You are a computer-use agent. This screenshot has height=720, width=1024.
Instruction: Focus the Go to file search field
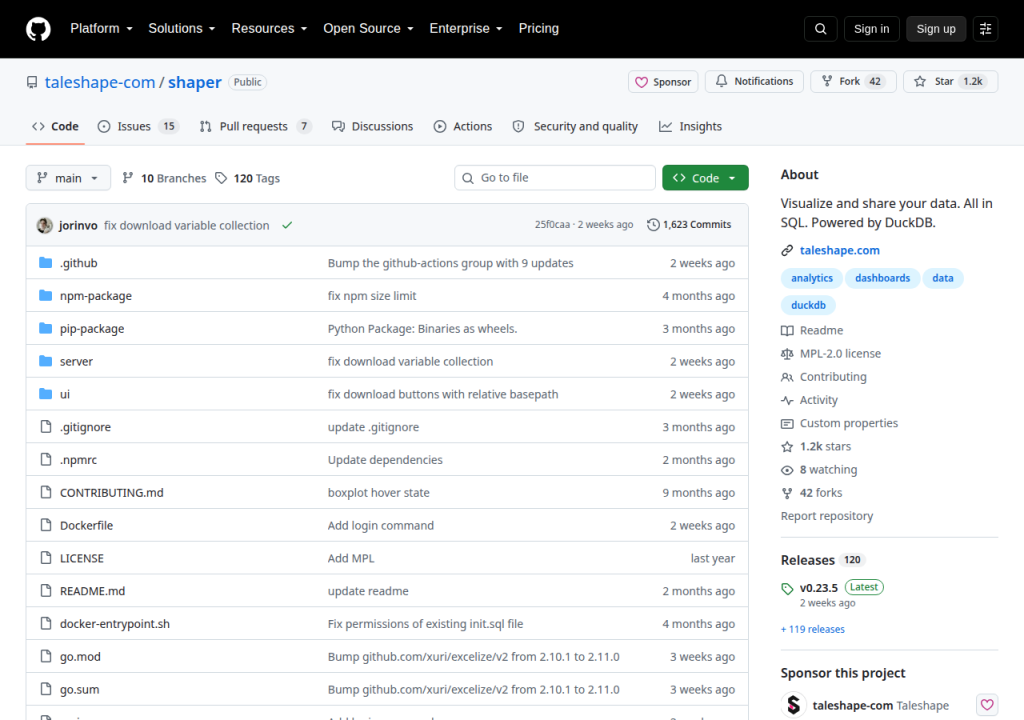click(554, 178)
